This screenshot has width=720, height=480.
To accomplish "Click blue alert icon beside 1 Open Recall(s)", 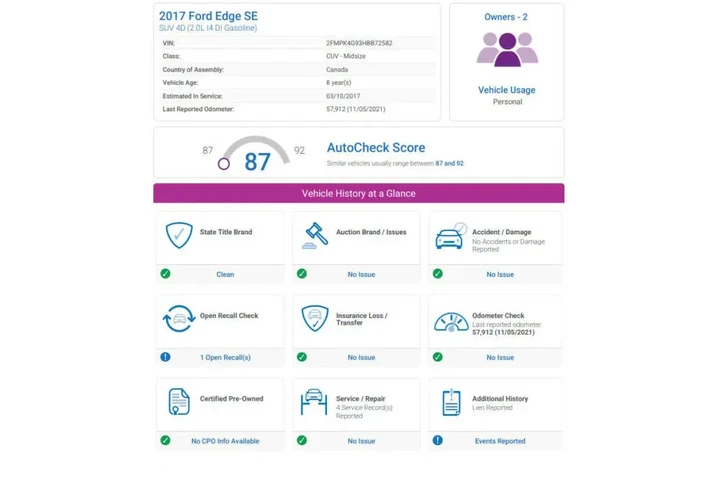I will click(x=165, y=357).
